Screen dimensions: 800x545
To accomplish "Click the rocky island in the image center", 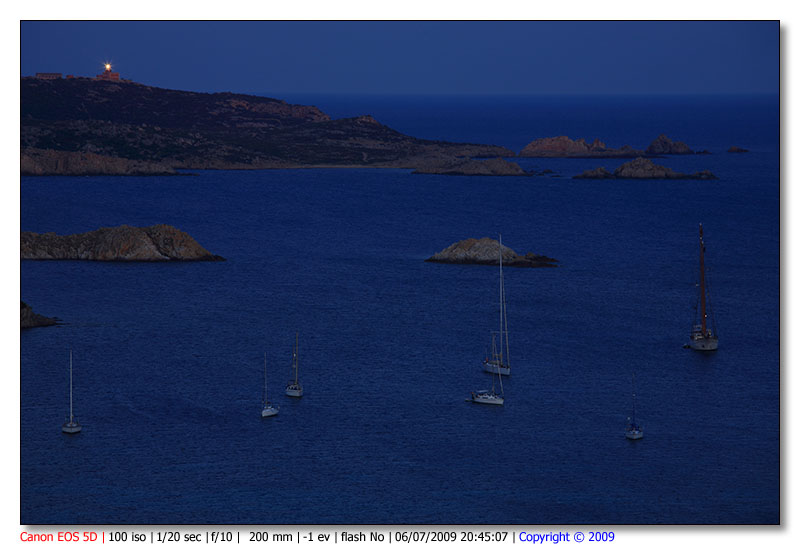I will (x=489, y=252).
